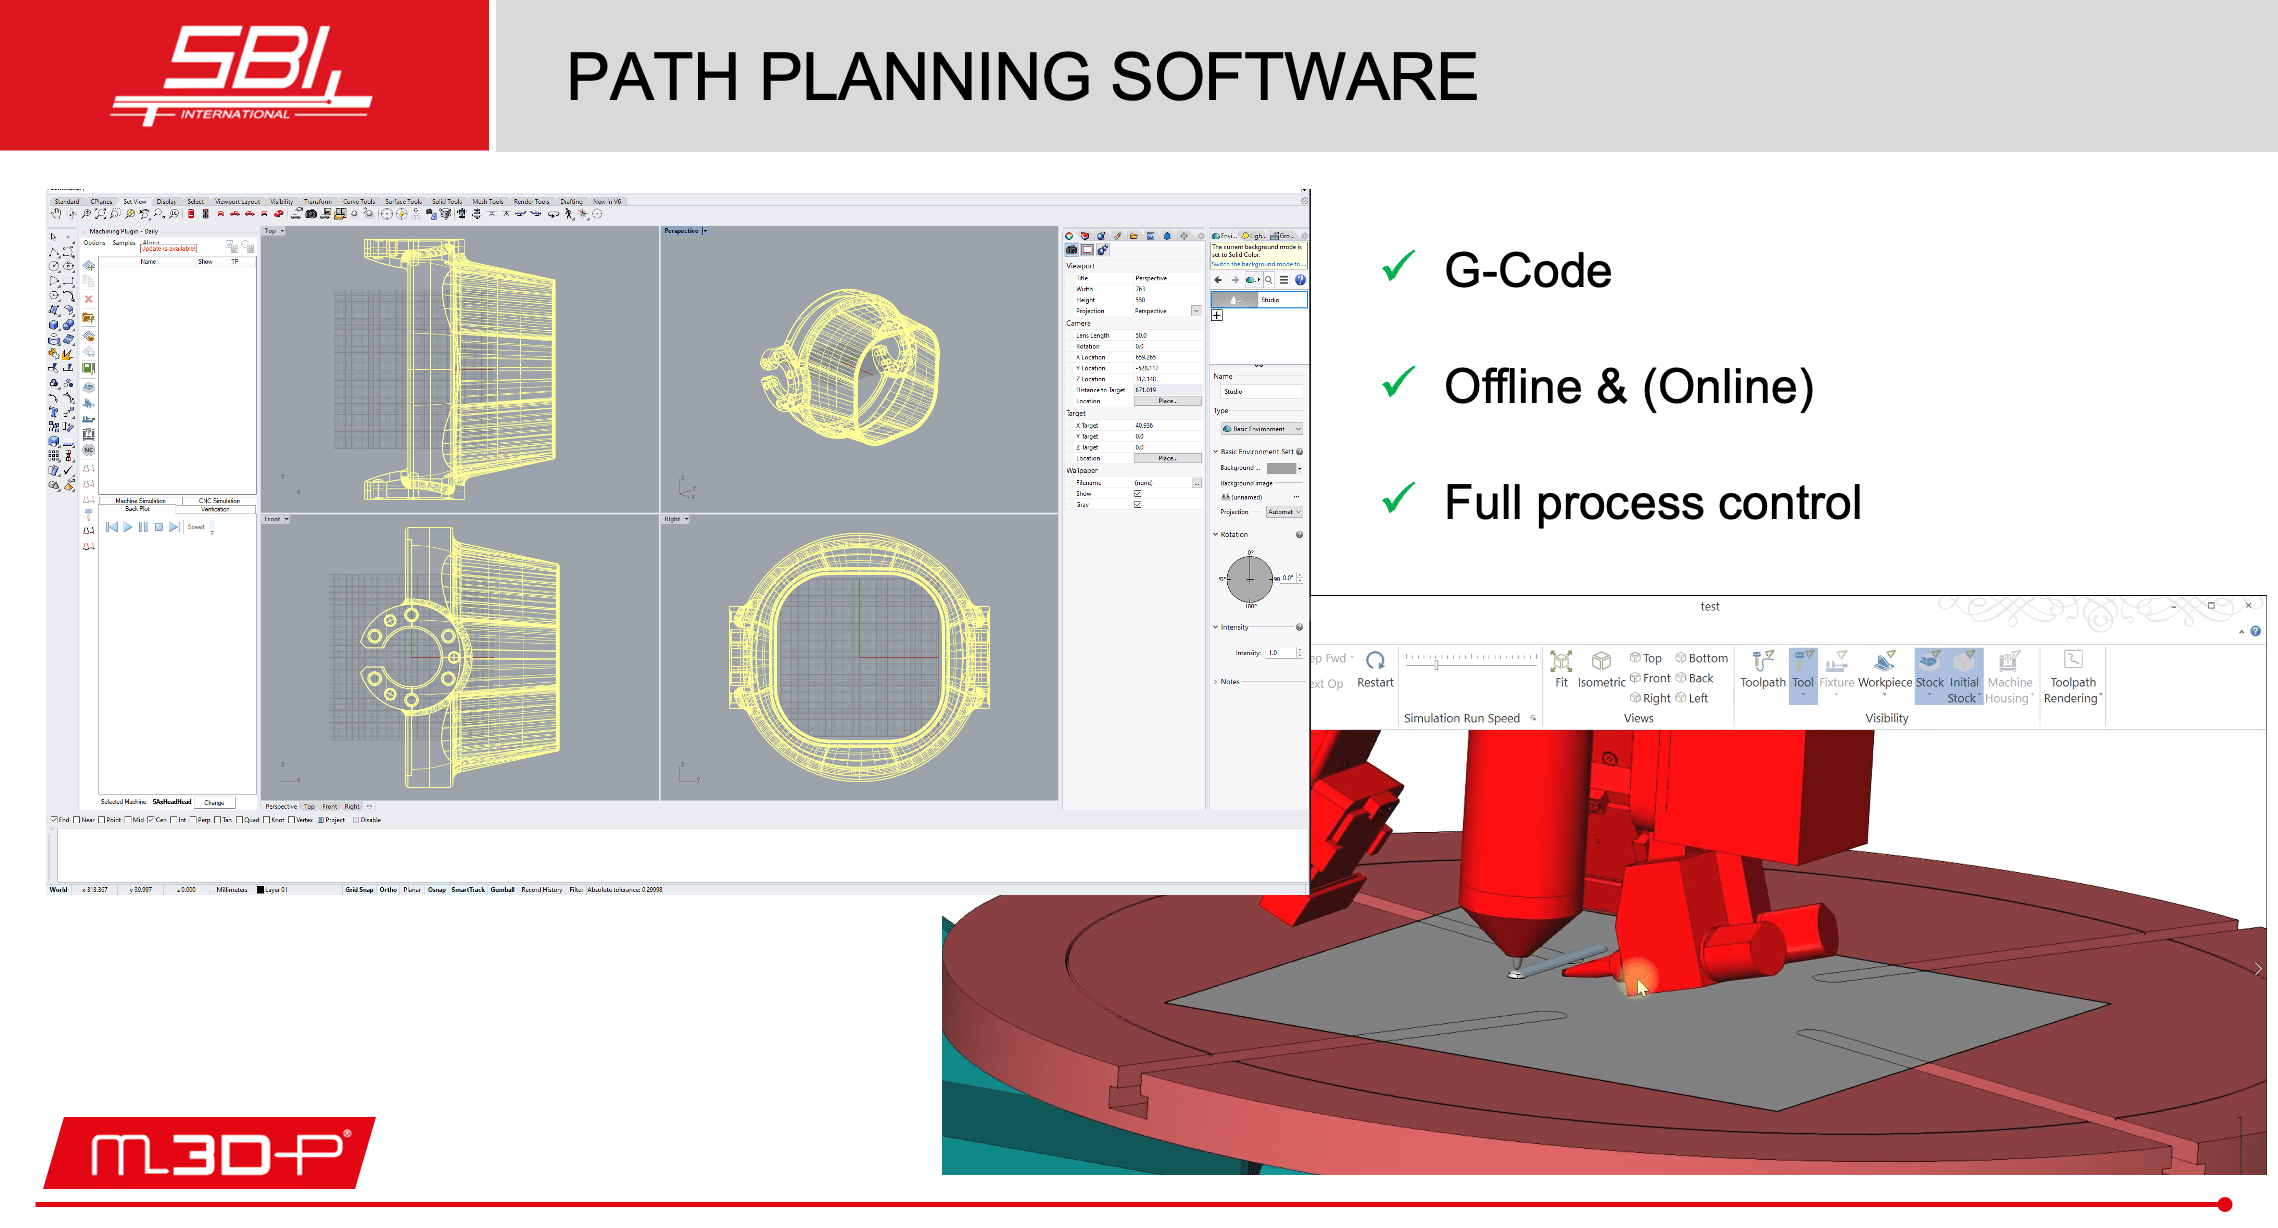Click the walking figure icon in toolbar
This screenshot has height=1228, width=2278.
point(569,214)
